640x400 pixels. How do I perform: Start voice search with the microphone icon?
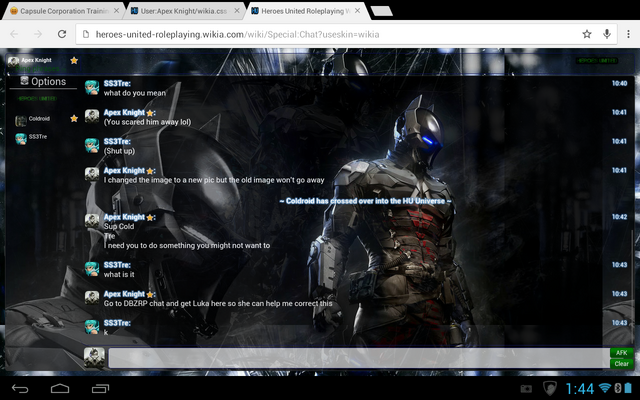pos(607,34)
